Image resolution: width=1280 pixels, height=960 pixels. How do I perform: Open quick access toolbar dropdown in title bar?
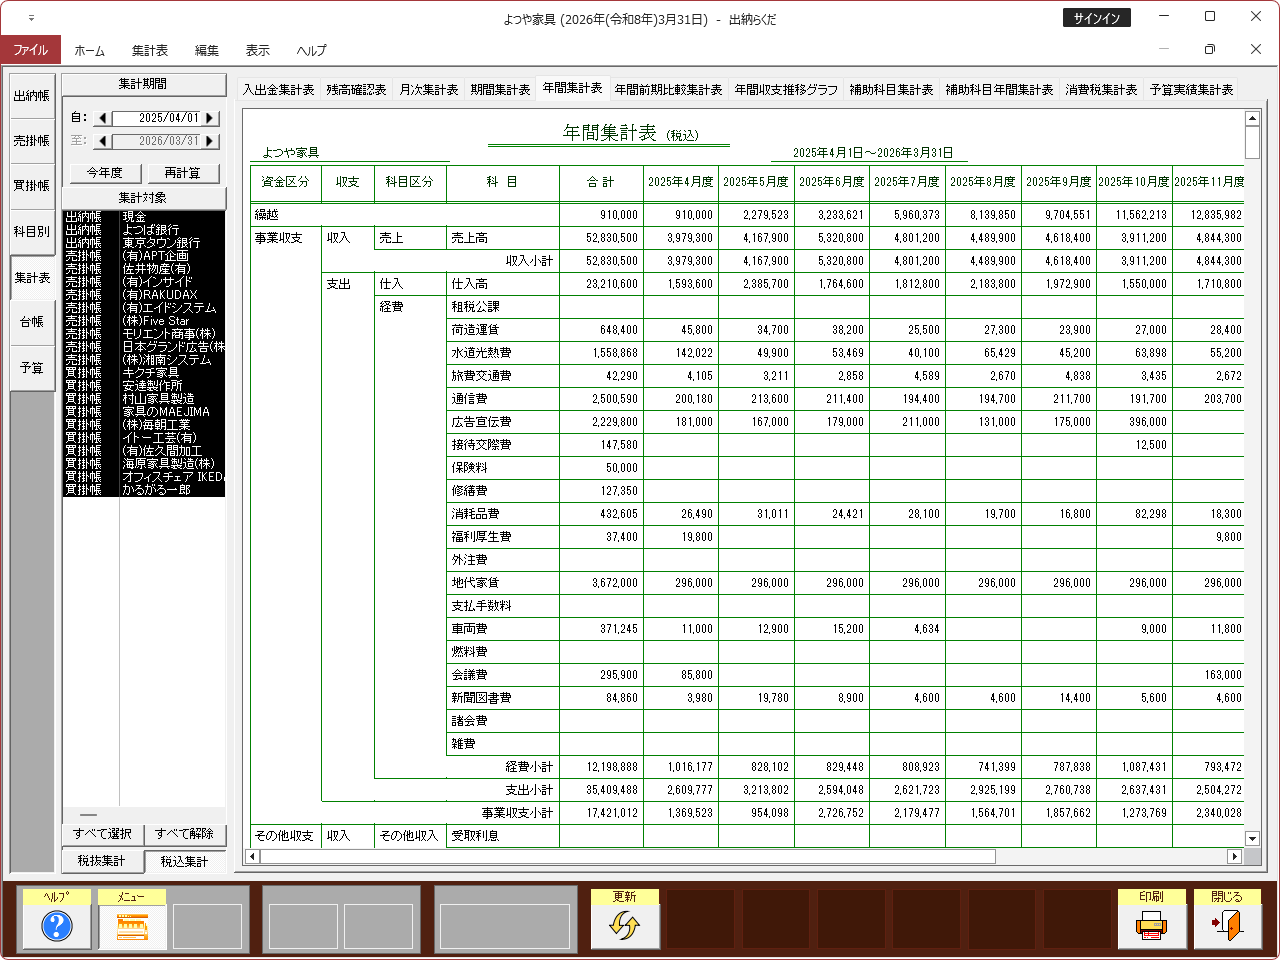coord(31,19)
